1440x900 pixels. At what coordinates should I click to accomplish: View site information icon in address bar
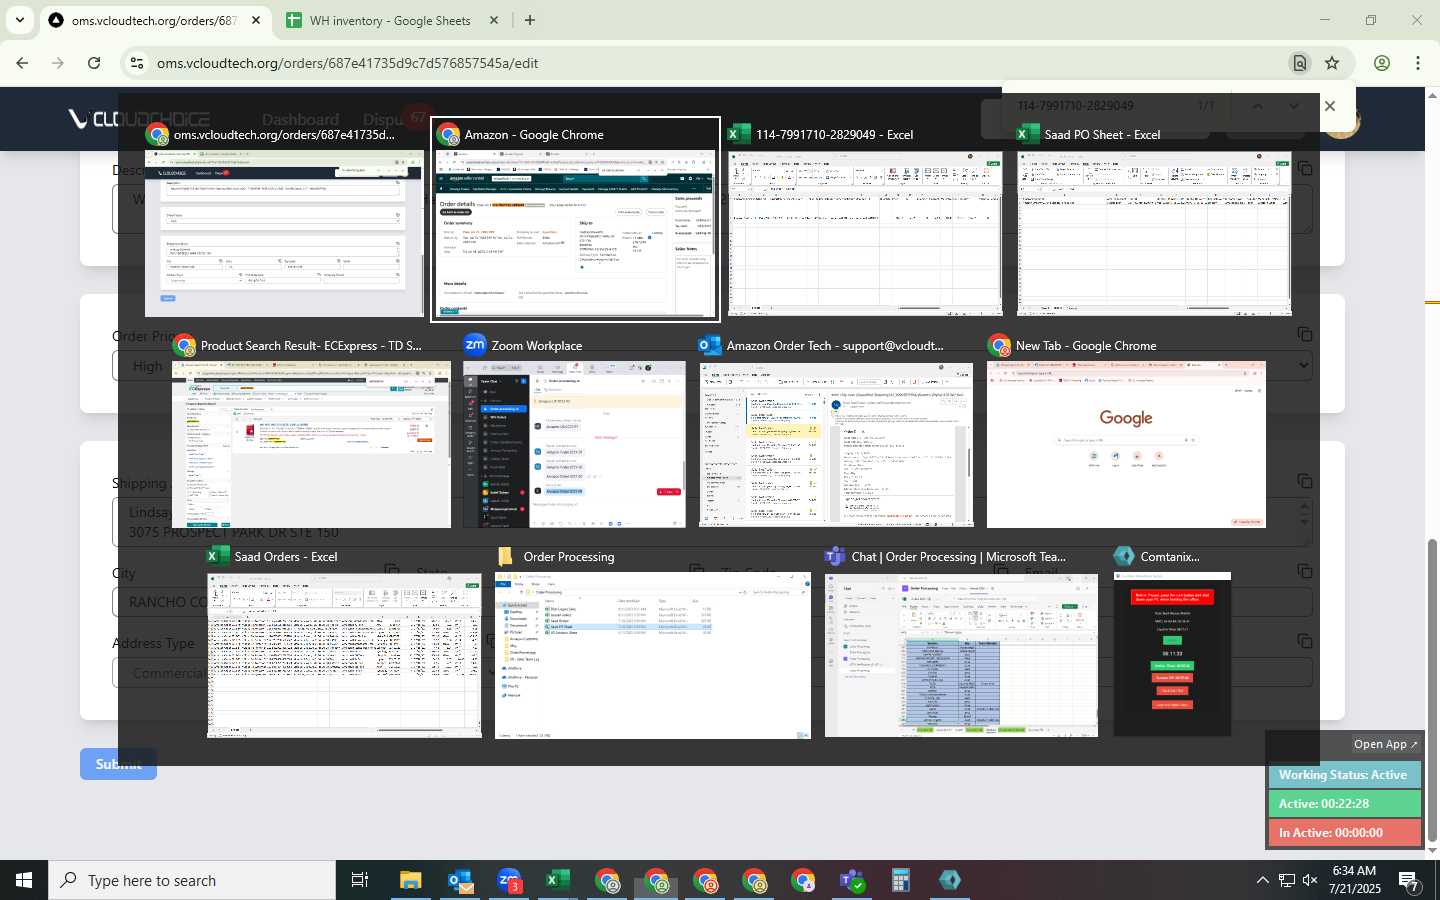click(x=137, y=63)
